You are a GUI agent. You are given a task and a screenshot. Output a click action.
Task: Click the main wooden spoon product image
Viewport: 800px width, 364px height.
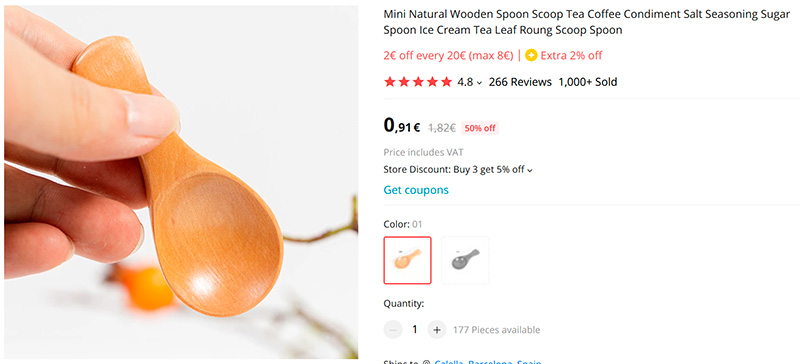click(181, 182)
